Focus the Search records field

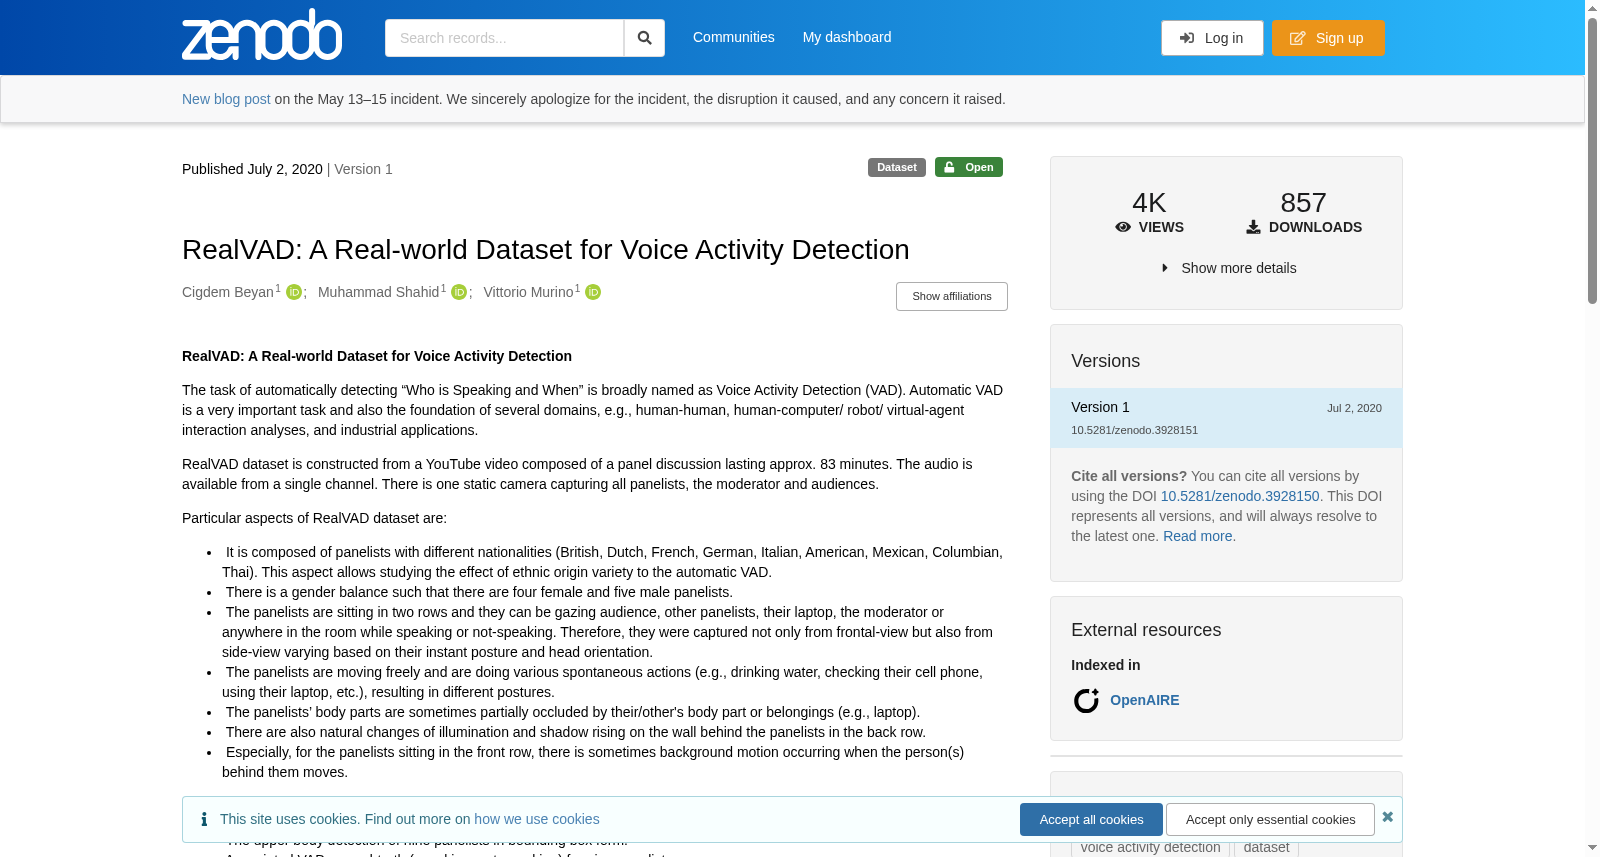[x=504, y=38]
